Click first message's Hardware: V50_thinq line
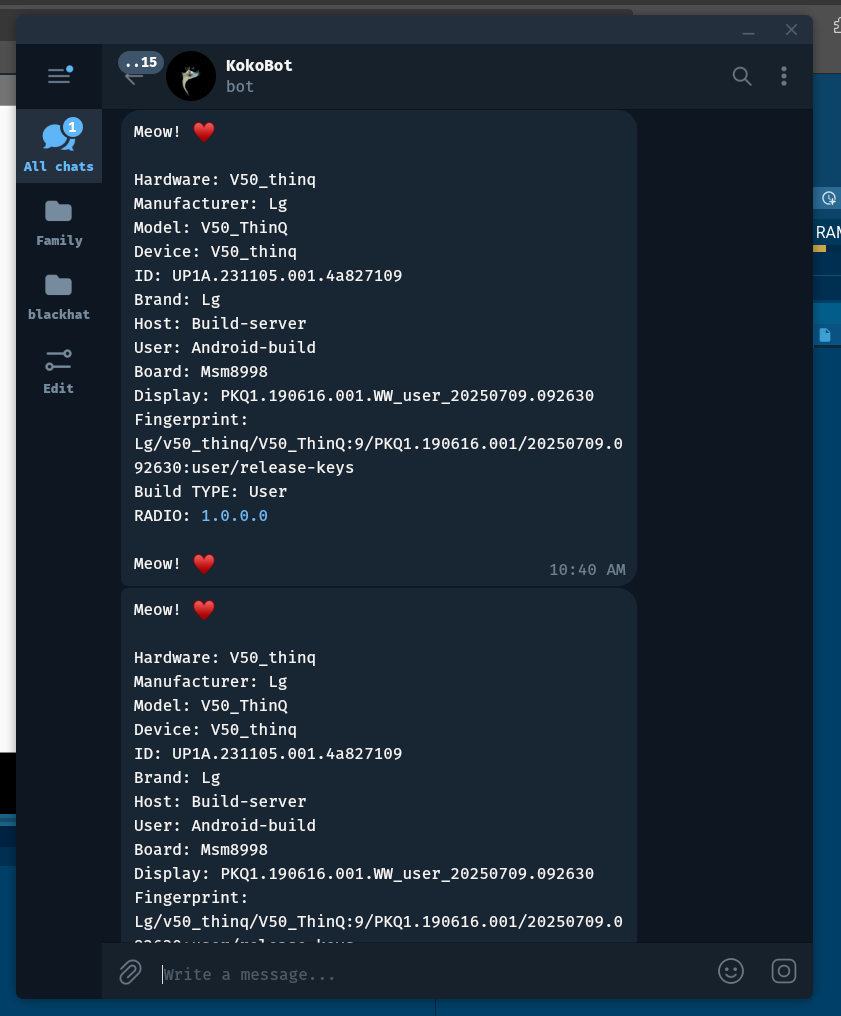The width and height of the screenshot is (841, 1016). (x=225, y=179)
